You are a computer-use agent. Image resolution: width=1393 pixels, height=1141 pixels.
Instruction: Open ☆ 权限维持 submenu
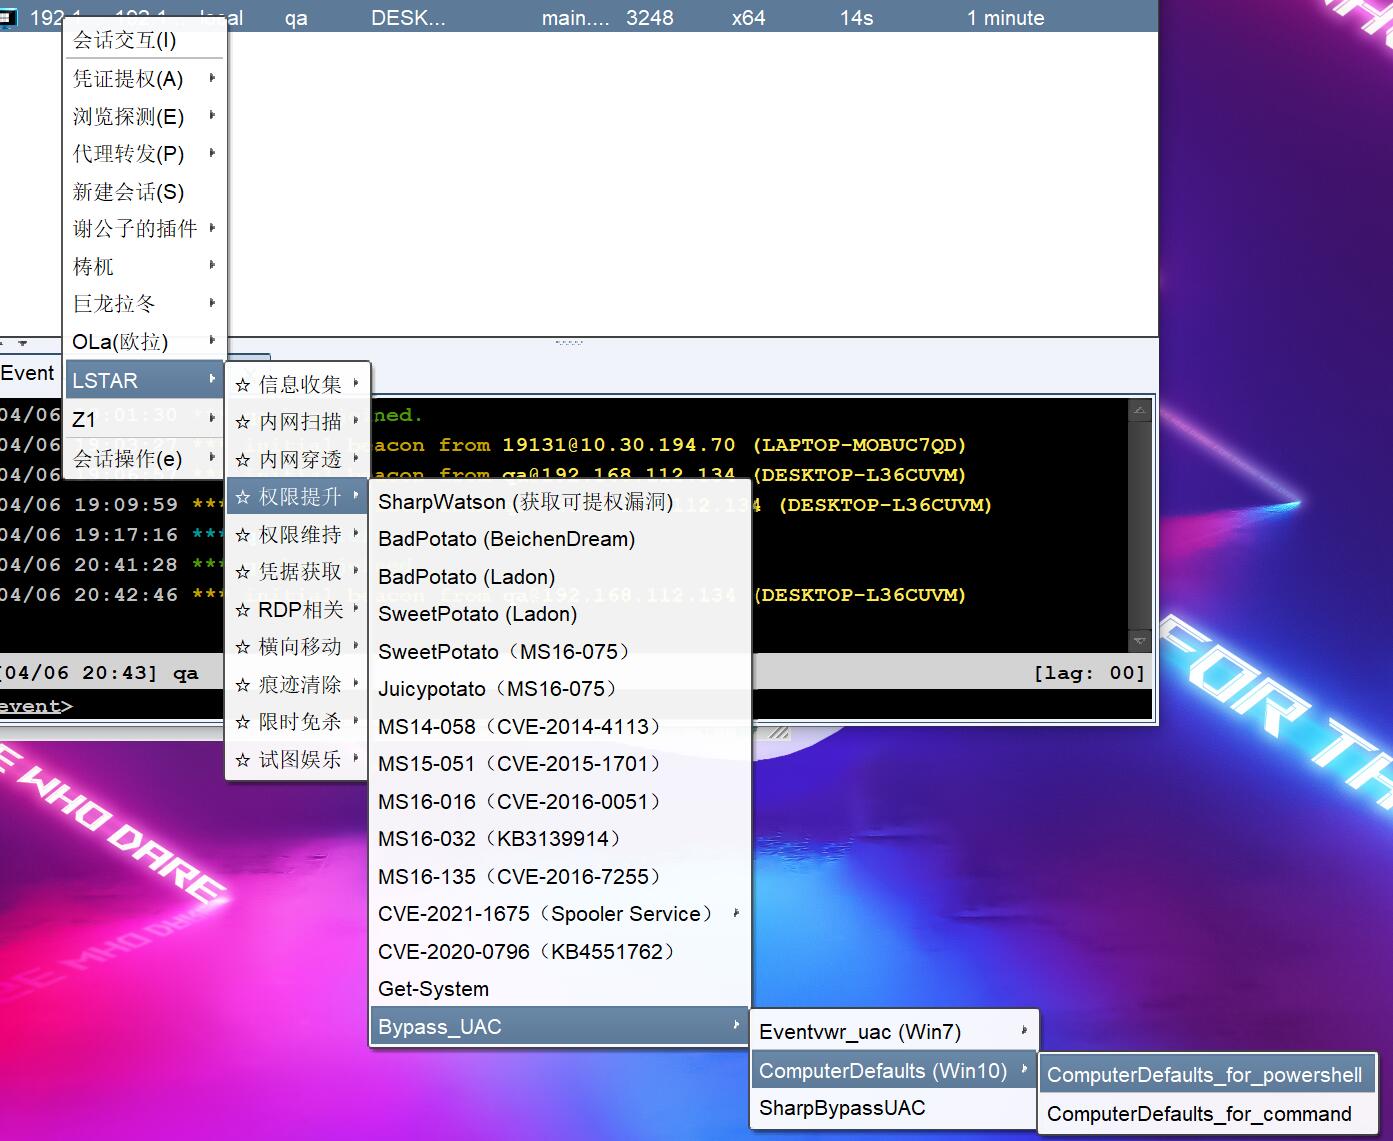[298, 534]
